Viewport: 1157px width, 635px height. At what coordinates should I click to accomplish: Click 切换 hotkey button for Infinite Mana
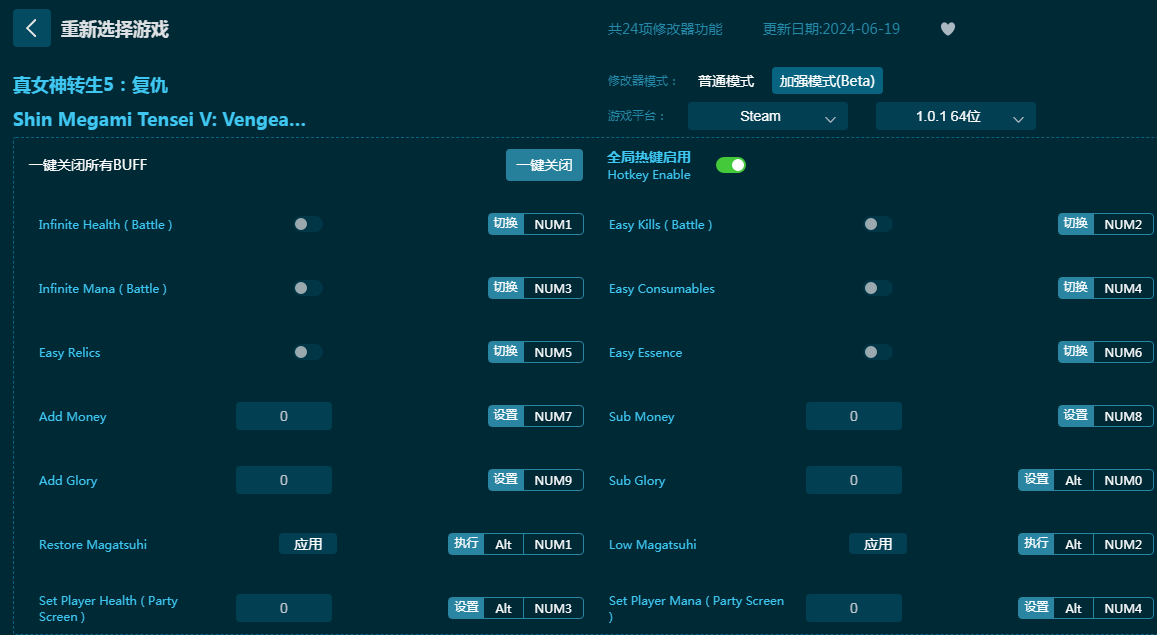click(505, 288)
